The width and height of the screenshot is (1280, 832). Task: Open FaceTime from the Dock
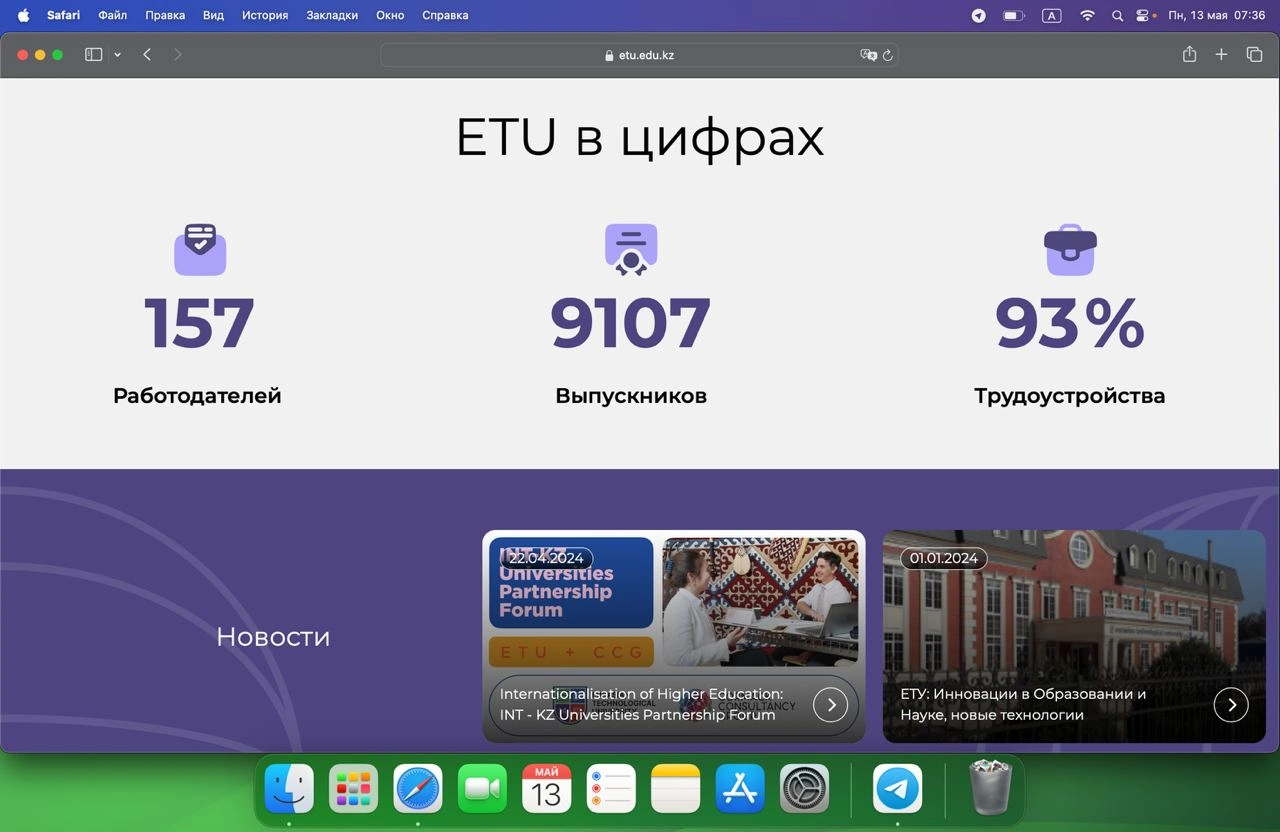coord(482,789)
